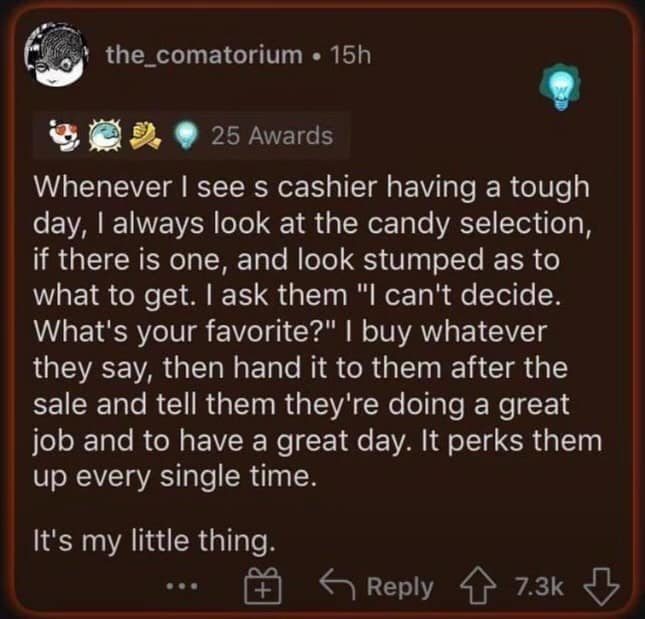Click the heart-eyes Snoo award icon

point(67,135)
